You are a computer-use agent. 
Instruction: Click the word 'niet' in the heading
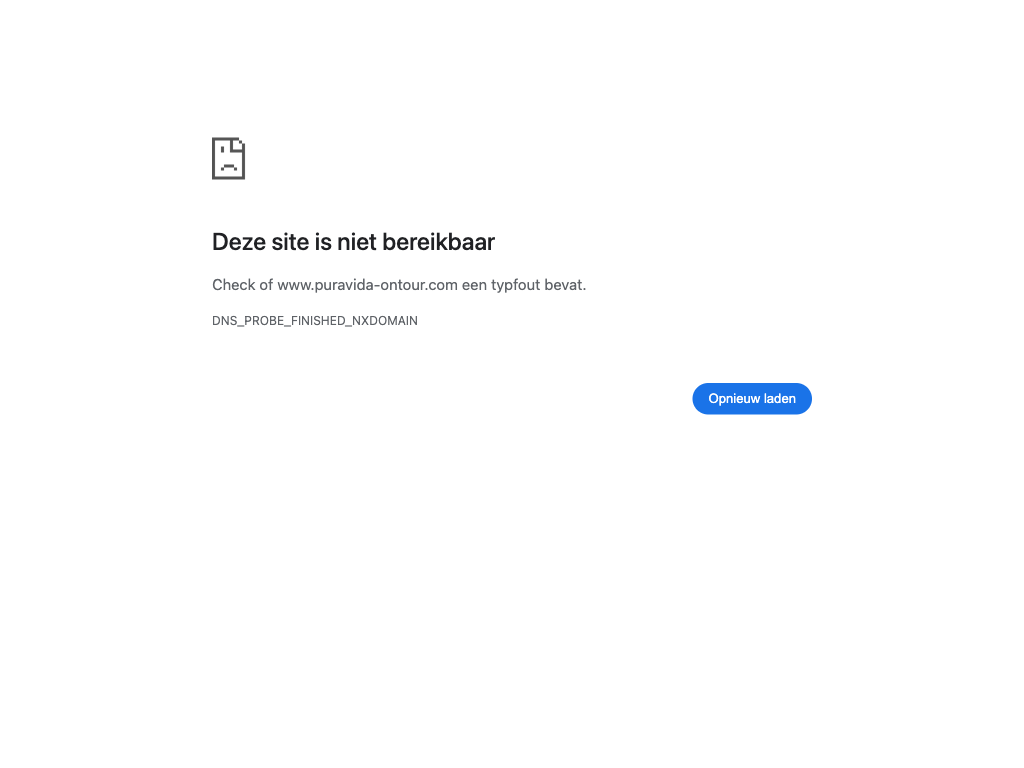pos(357,242)
